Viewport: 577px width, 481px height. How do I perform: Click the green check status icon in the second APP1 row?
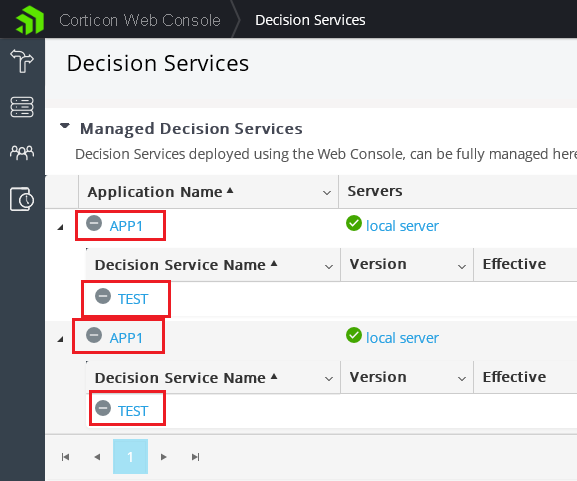[x=354, y=335]
